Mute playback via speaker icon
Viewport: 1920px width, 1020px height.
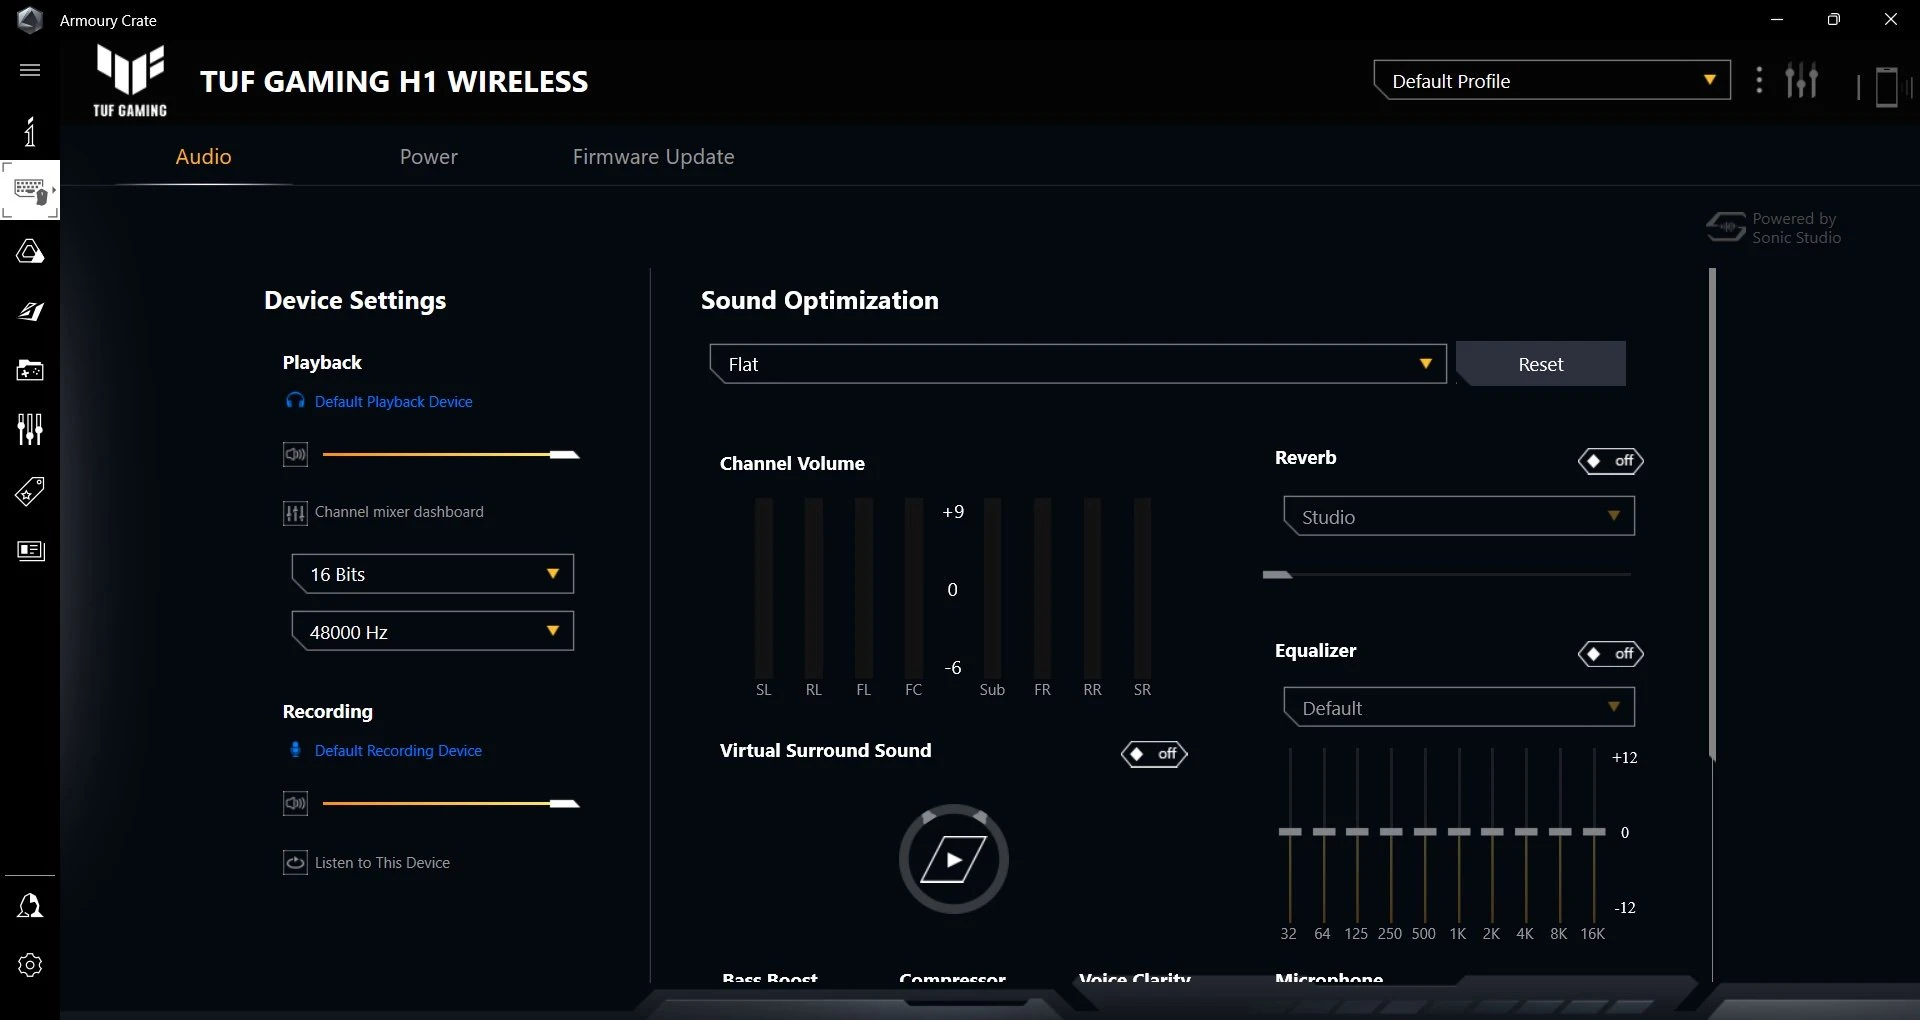(x=295, y=455)
